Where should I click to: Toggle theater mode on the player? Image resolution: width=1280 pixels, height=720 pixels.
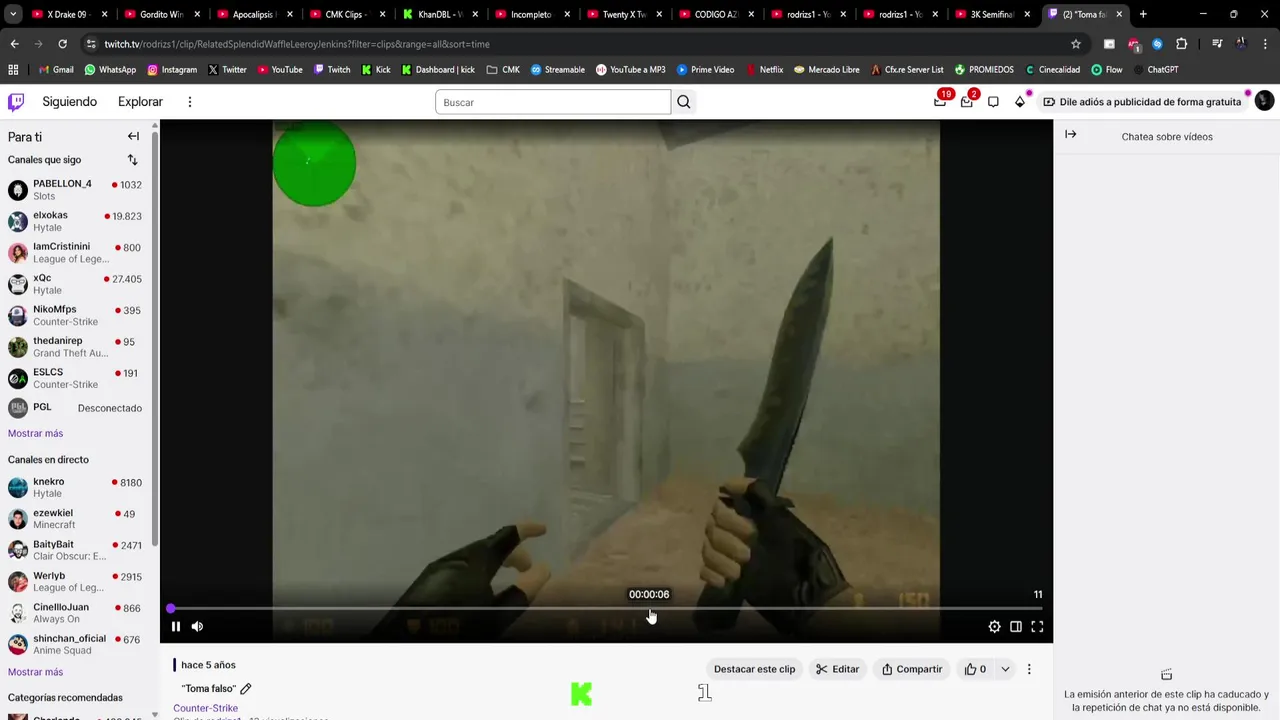(x=1016, y=627)
